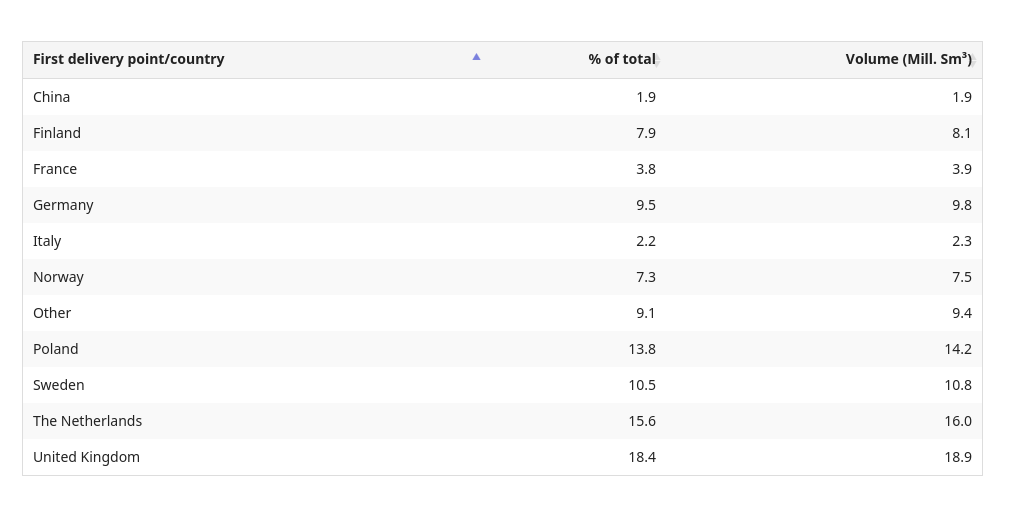Click the ascending sort arrow for the country column
1024x516 pixels.
coord(476,57)
